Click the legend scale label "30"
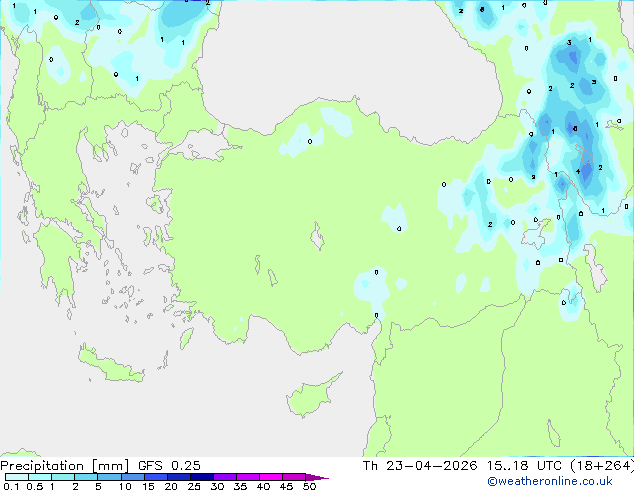634x490 pixels. point(218,486)
